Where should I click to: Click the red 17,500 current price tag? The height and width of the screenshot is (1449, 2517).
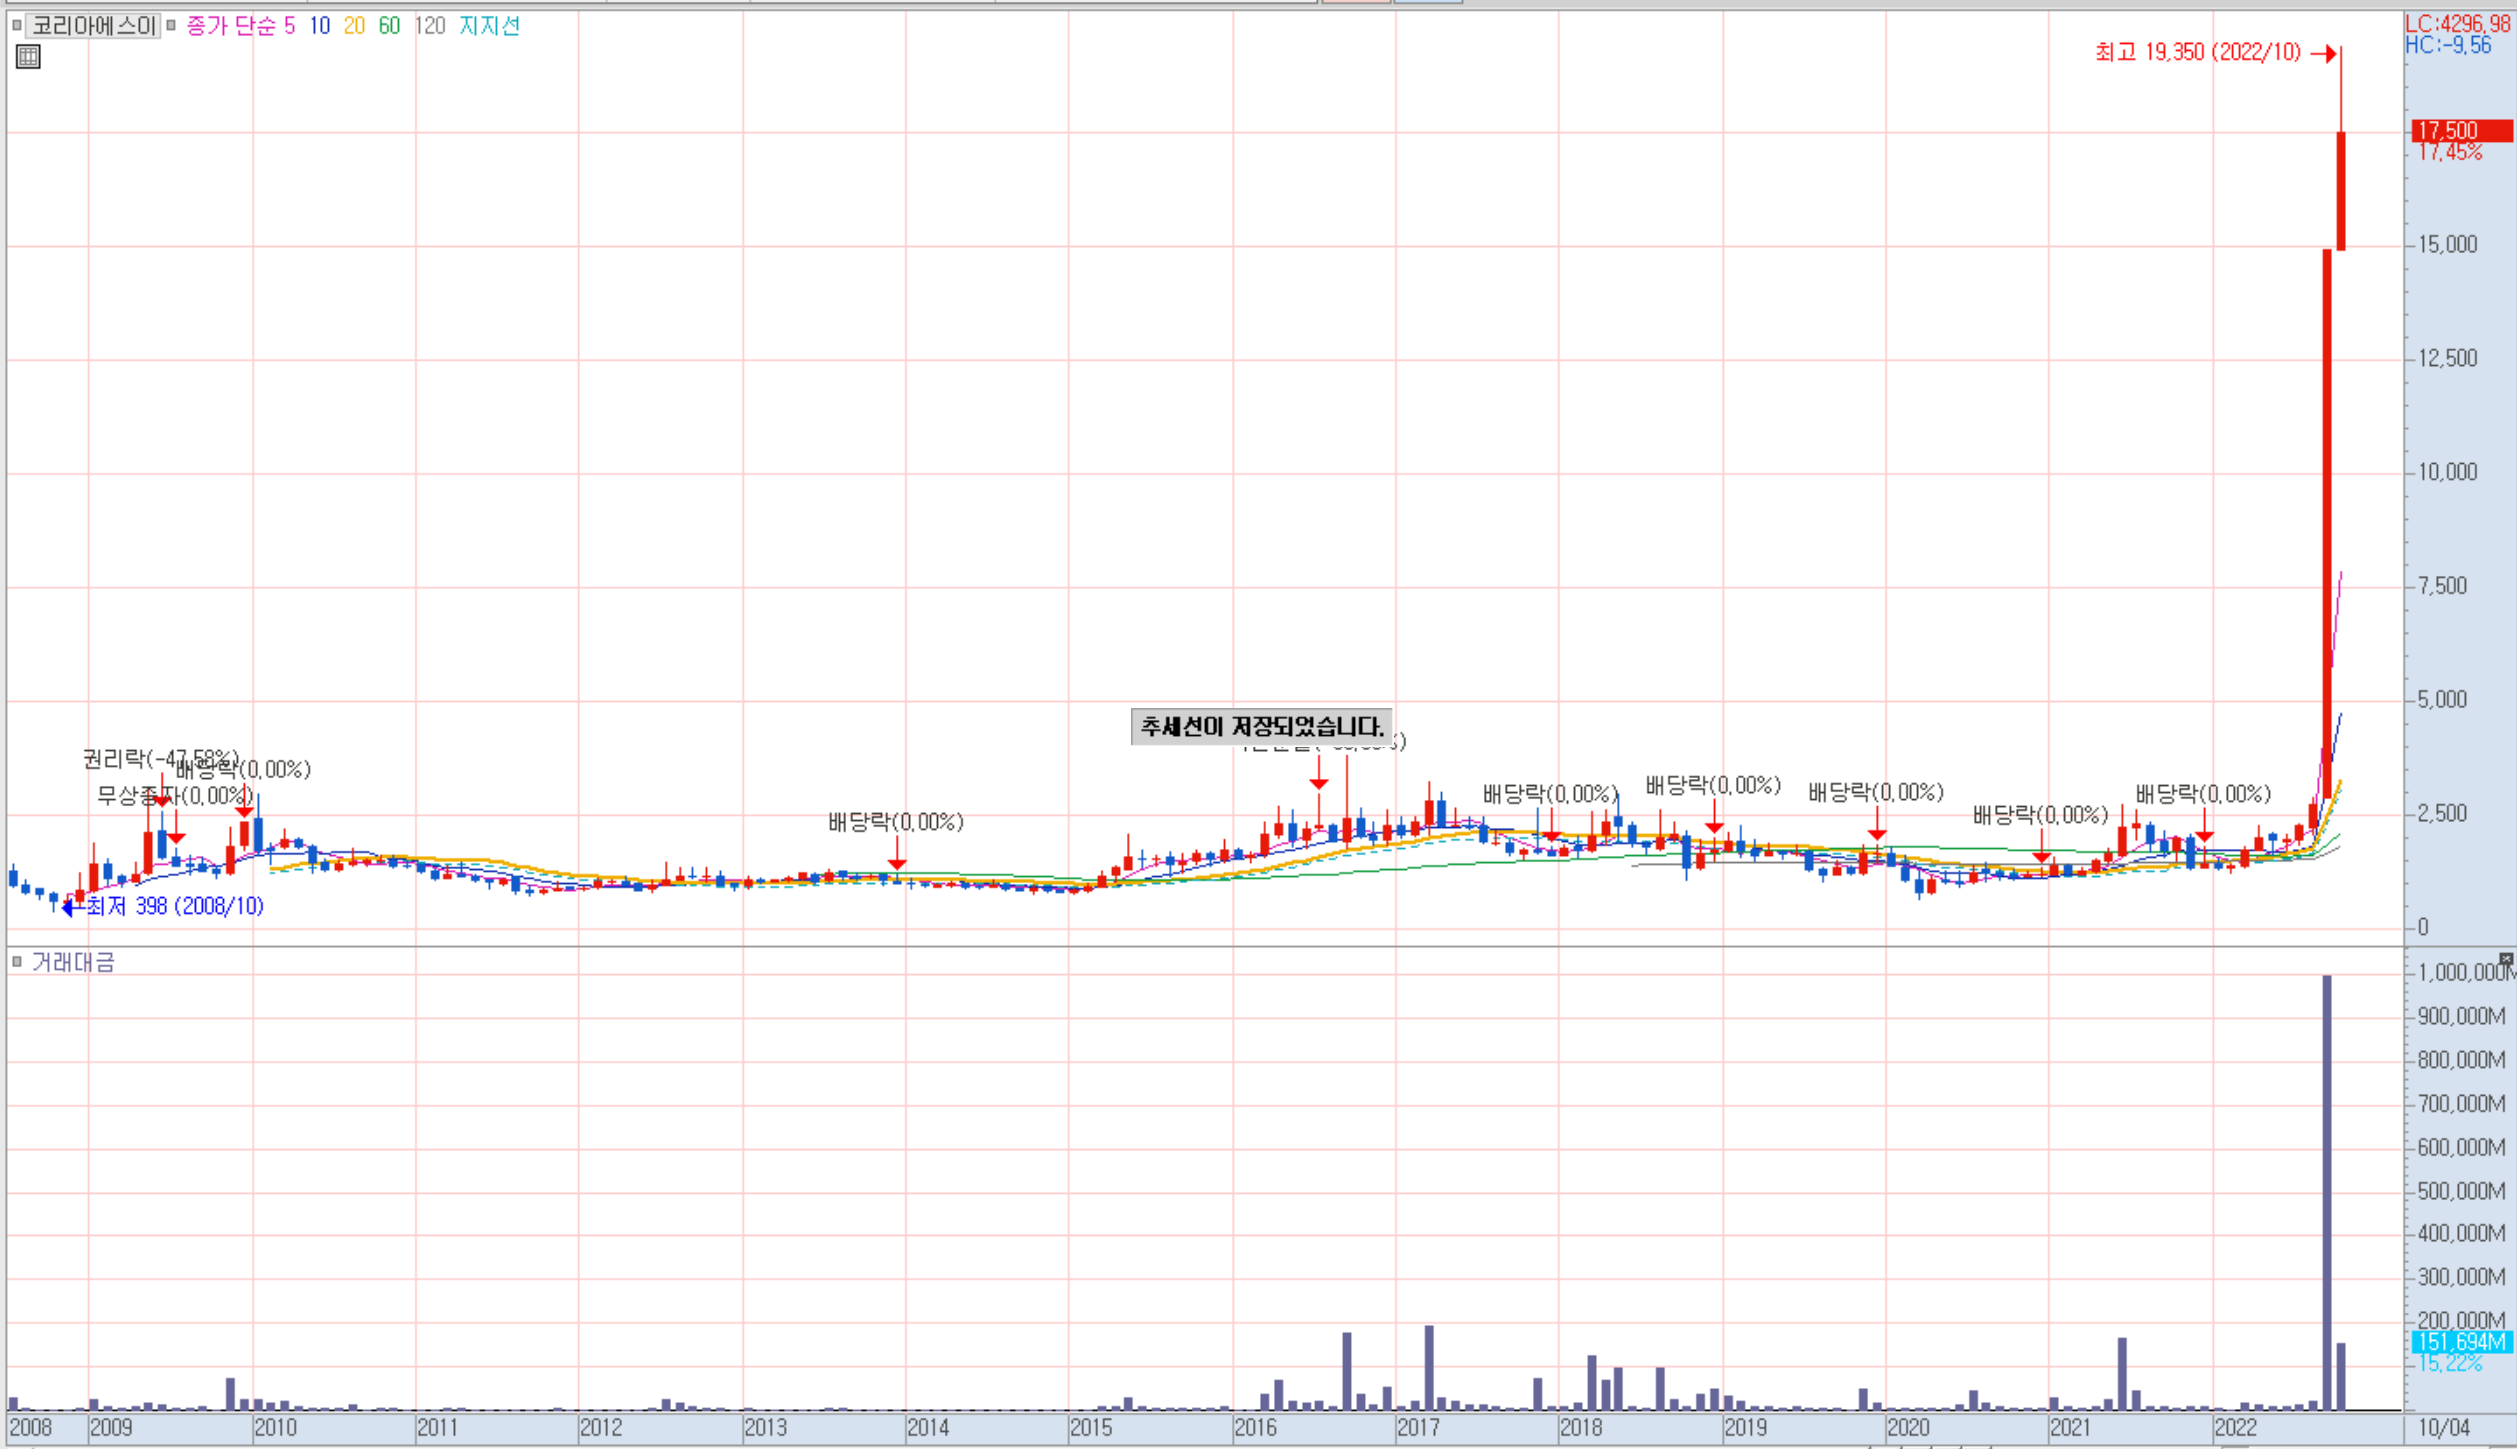(x=2460, y=131)
